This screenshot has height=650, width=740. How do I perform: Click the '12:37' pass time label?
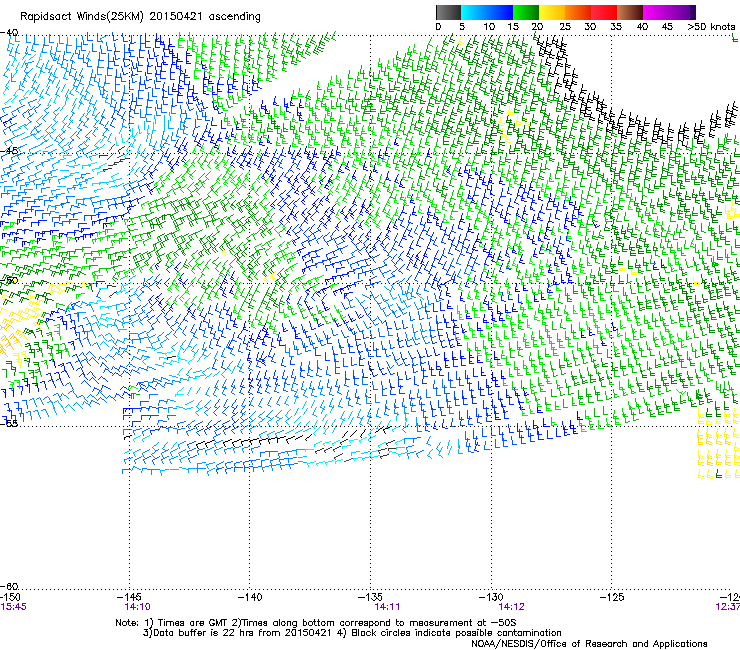(x=728, y=607)
